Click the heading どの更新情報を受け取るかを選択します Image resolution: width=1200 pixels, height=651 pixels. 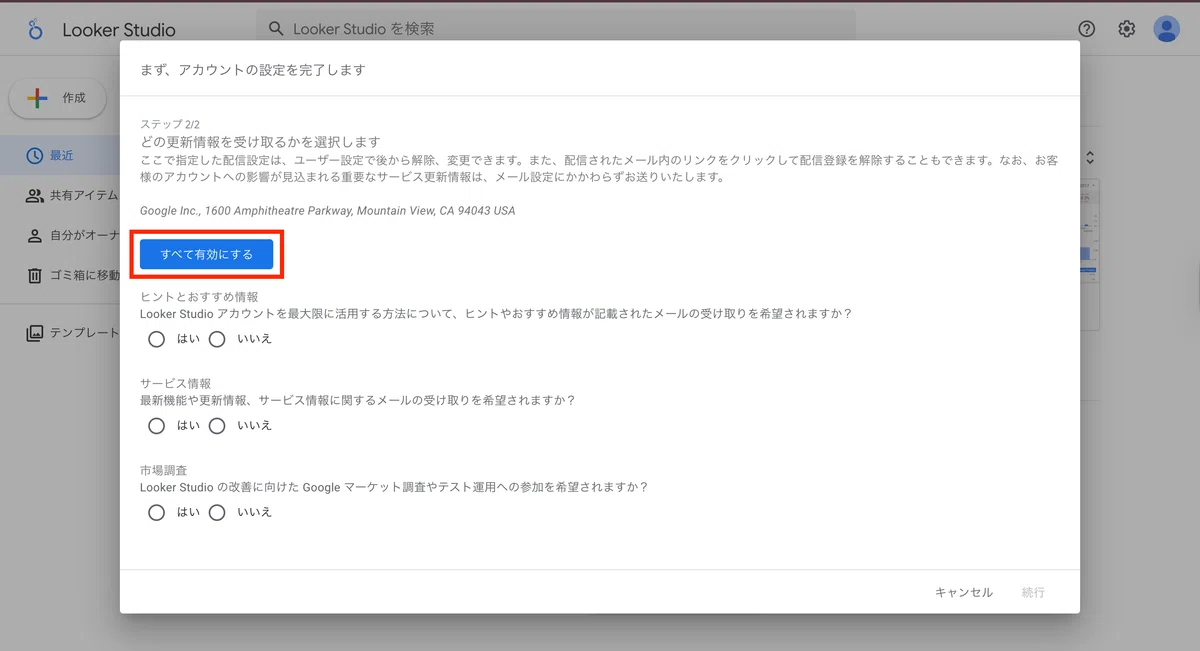click(260, 142)
